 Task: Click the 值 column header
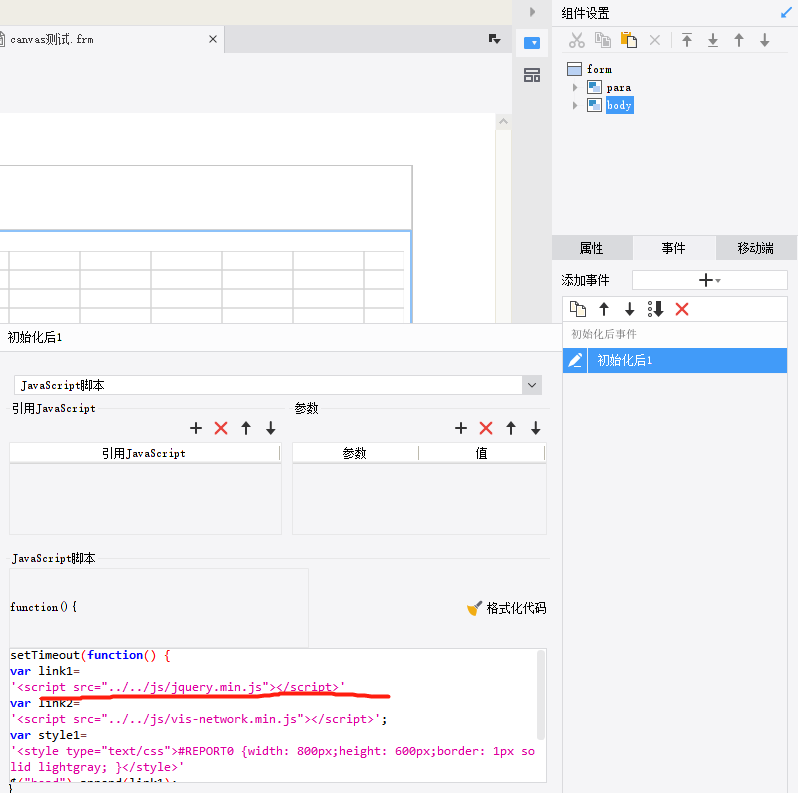481,453
